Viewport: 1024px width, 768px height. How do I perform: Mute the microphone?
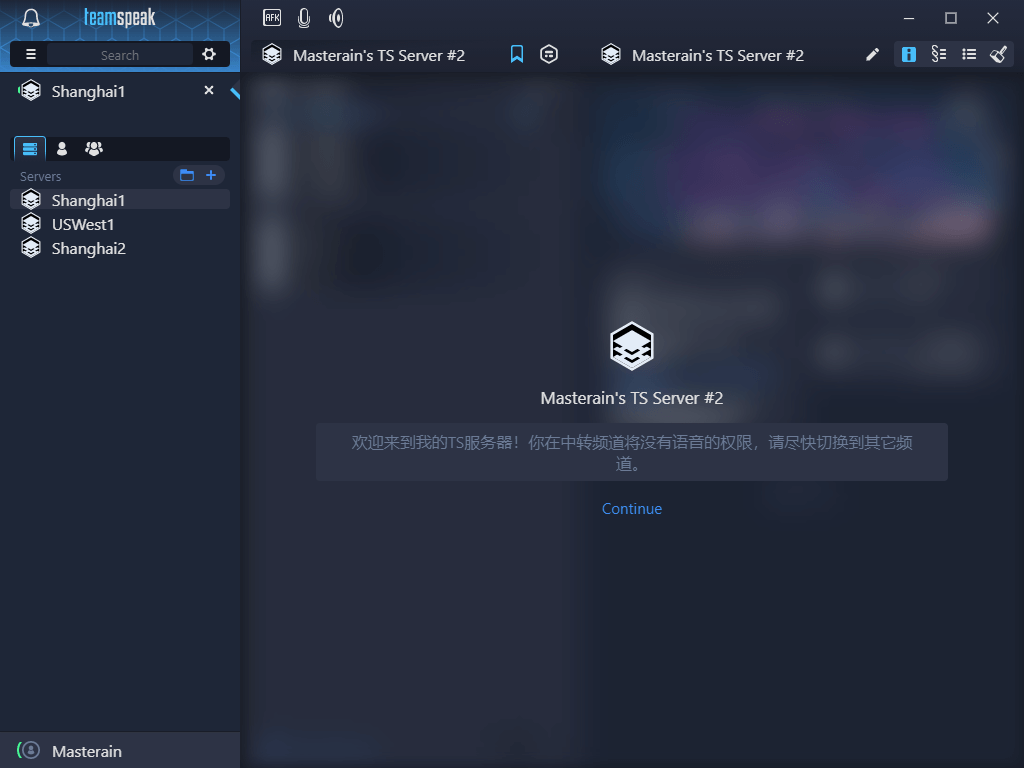pyautogui.click(x=304, y=18)
